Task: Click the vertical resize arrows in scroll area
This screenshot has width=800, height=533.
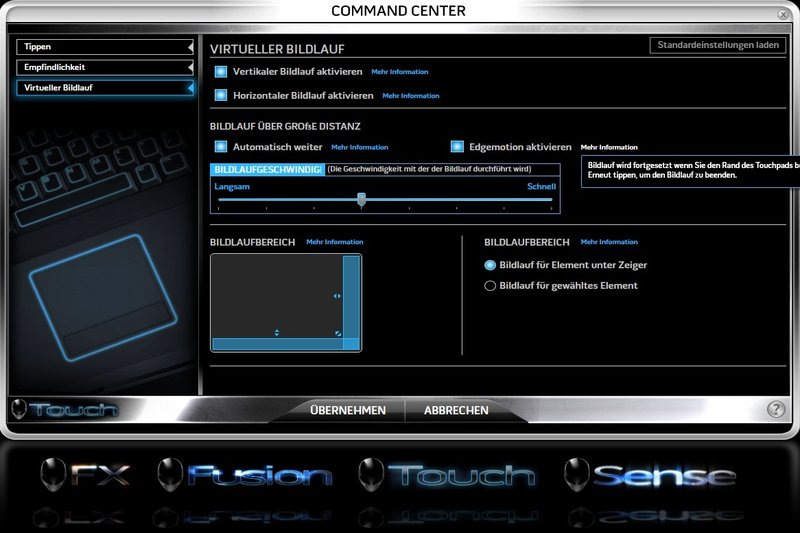Action: pos(277,333)
